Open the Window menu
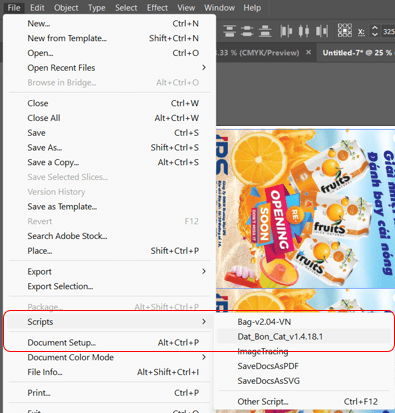The image size is (395, 413). [219, 7]
